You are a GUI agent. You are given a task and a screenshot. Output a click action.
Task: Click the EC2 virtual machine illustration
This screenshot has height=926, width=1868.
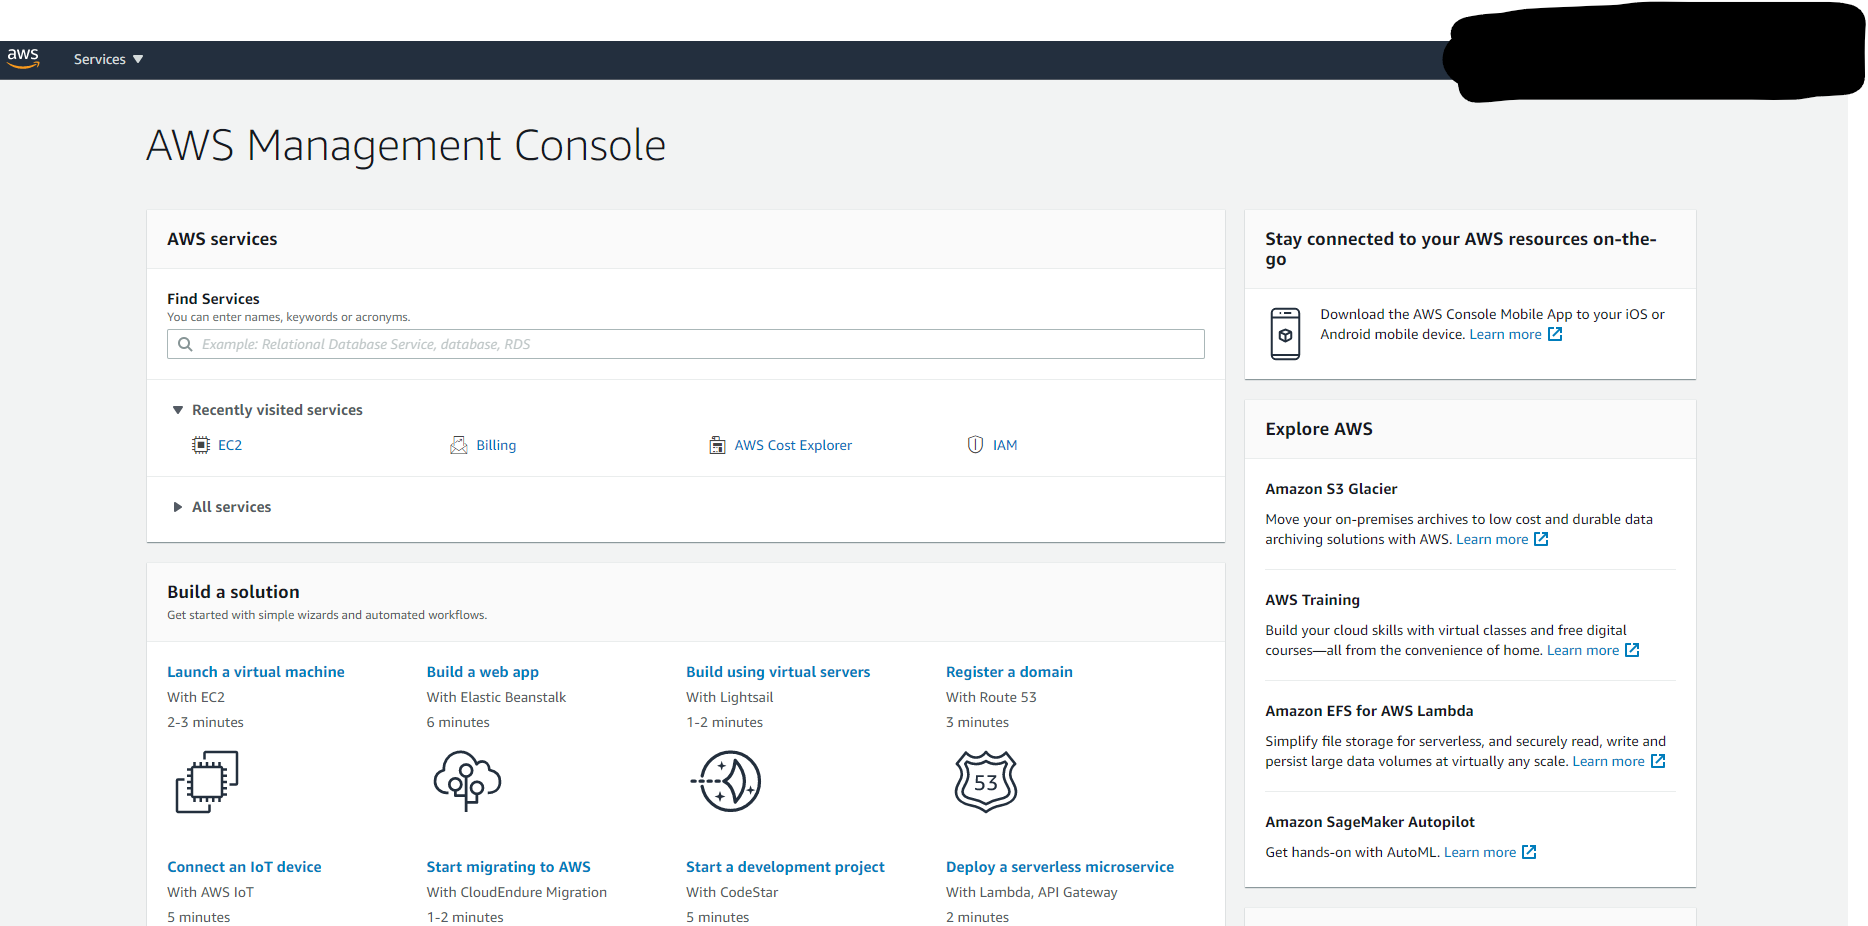(207, 782)
